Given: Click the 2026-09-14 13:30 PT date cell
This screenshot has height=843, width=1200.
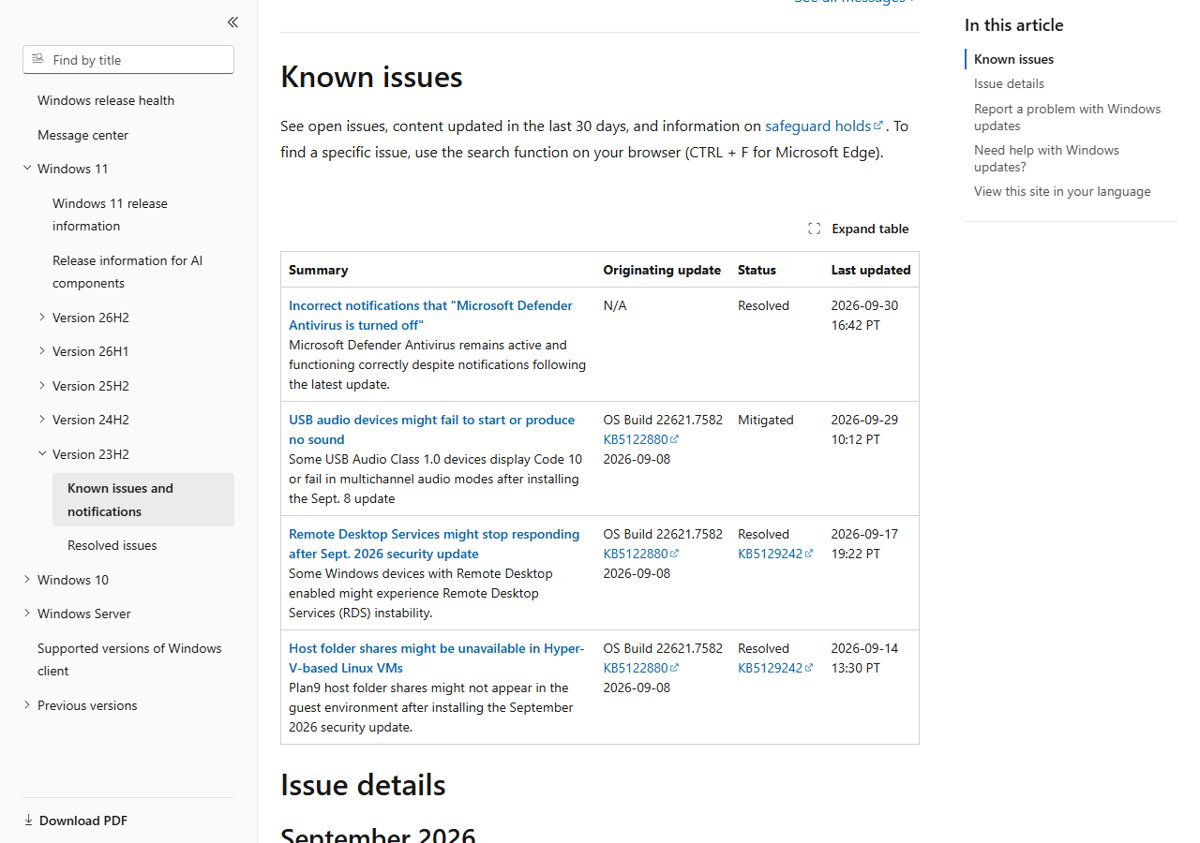Looking at the screenshot, I should pyautogui.click(x=865, y=658).
